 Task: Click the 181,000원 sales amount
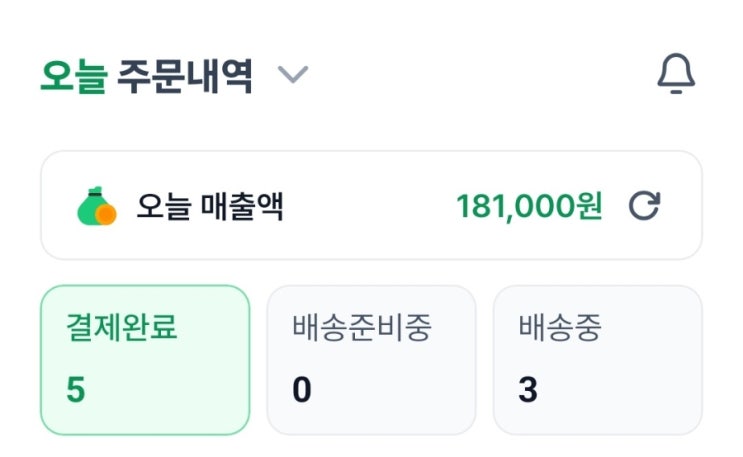click(x=528, y=206)
